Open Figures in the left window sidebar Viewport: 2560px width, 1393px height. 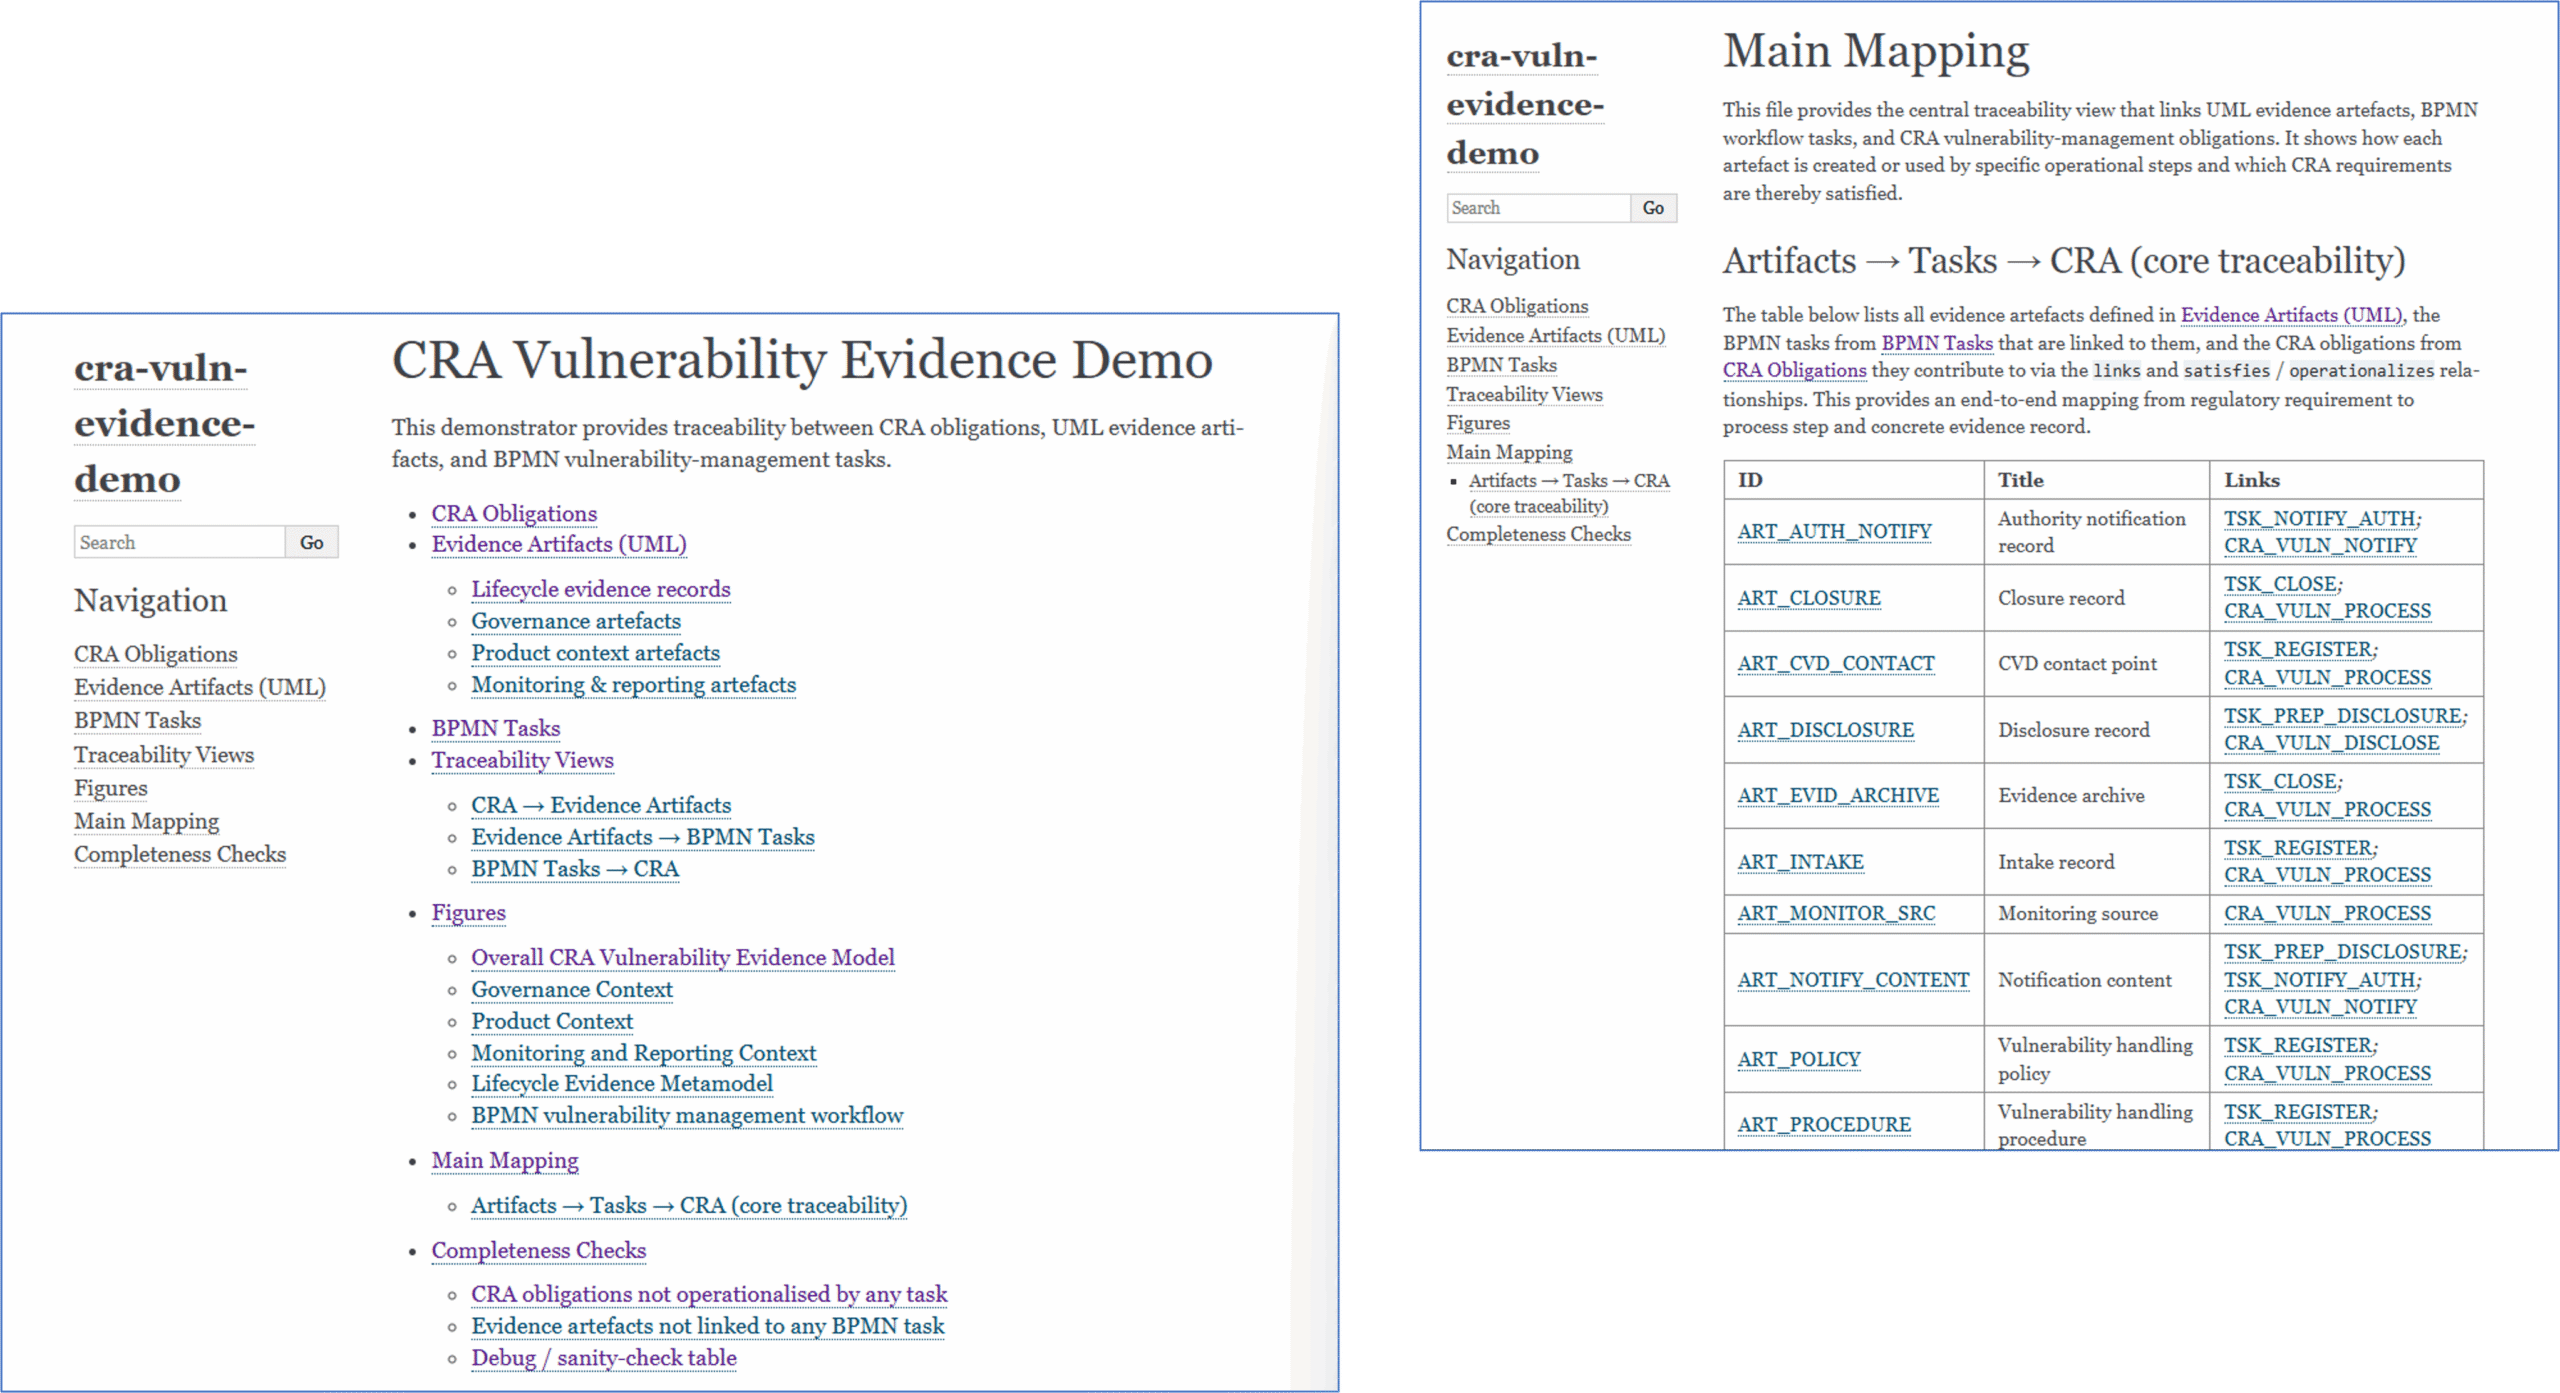click(x=111, y=788)
